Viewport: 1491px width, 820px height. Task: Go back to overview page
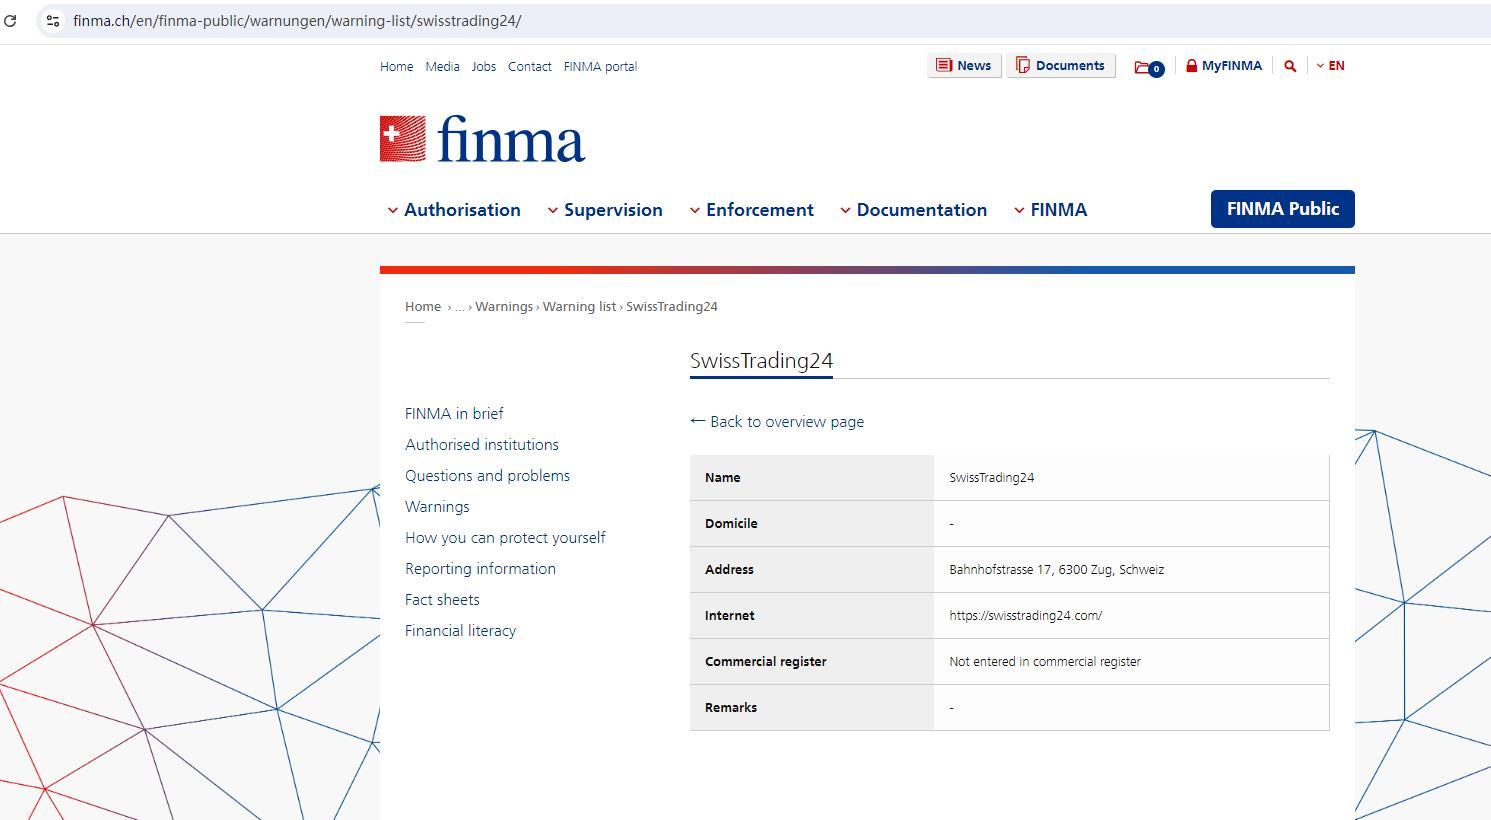click(777, 422)
